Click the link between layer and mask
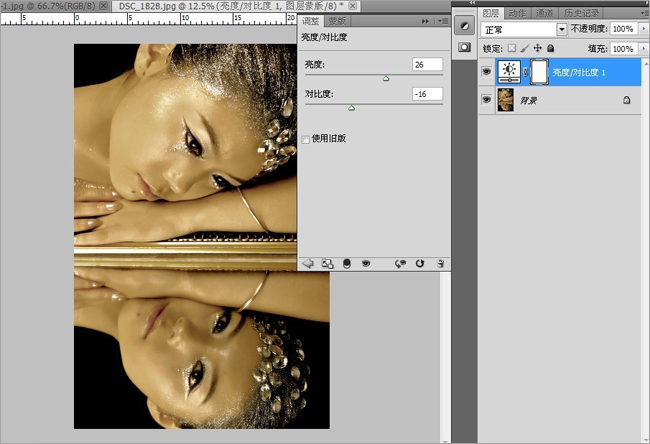Viewport: 650px width, 444px height. point(525,72)
